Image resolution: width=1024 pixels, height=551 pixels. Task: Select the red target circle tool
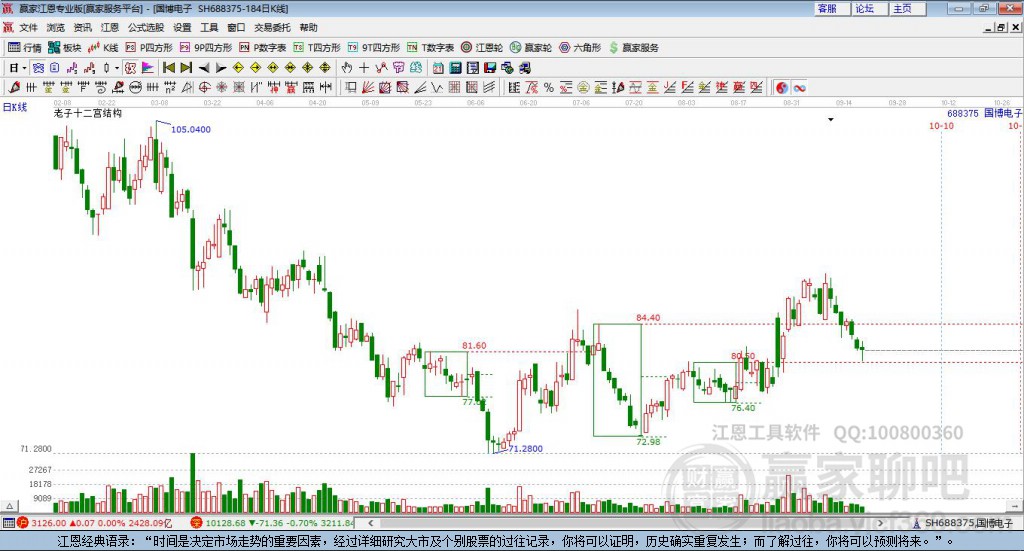coord(204,87)
